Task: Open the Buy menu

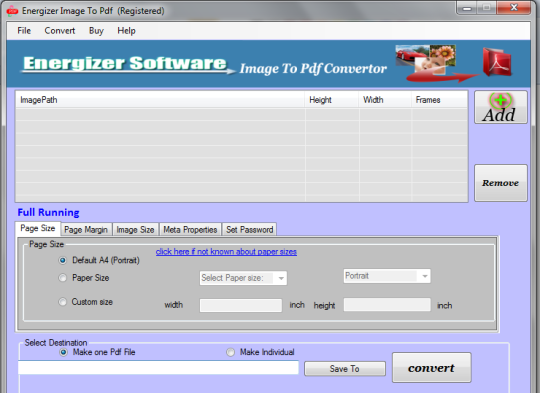Action: (x=96, y=31)
